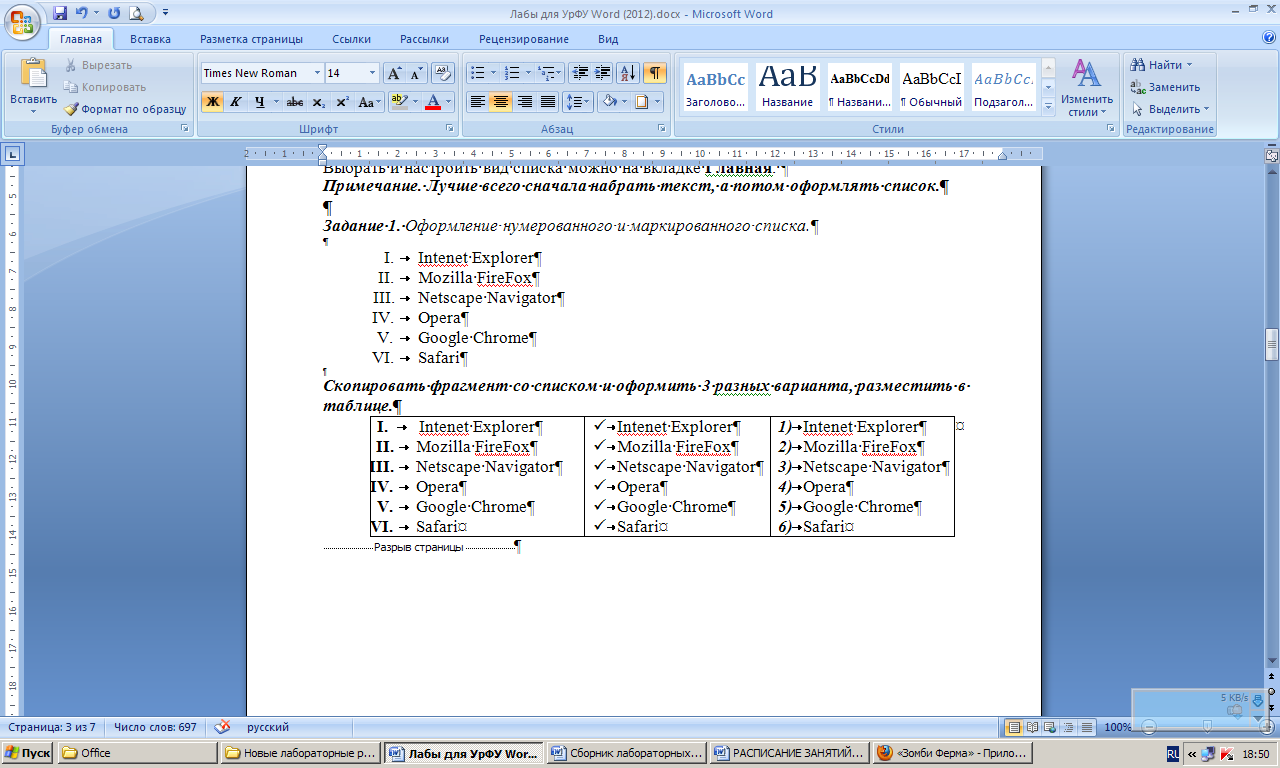Screen dimensions: 1280x768
Task: Decrease font size with Shrink Font icon
Action: (x=416, y=73)
